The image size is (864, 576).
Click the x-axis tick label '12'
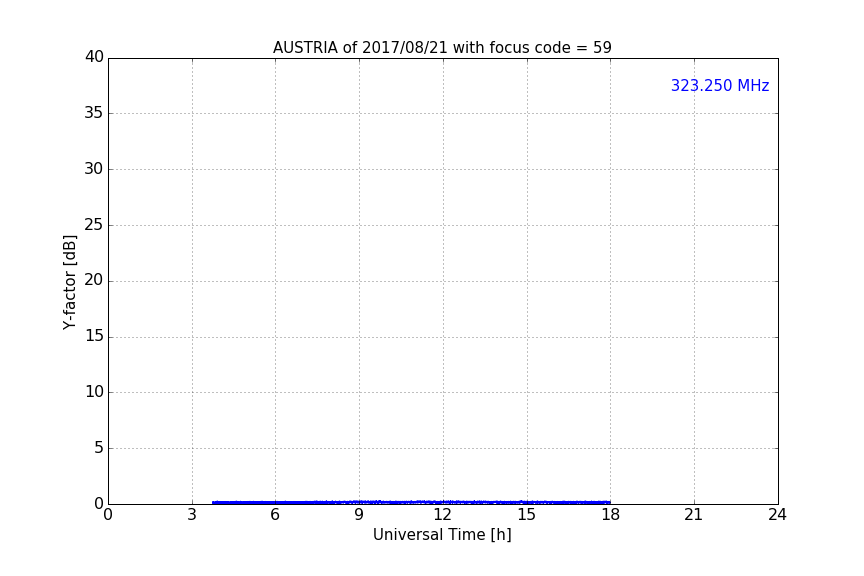[442, 515]
